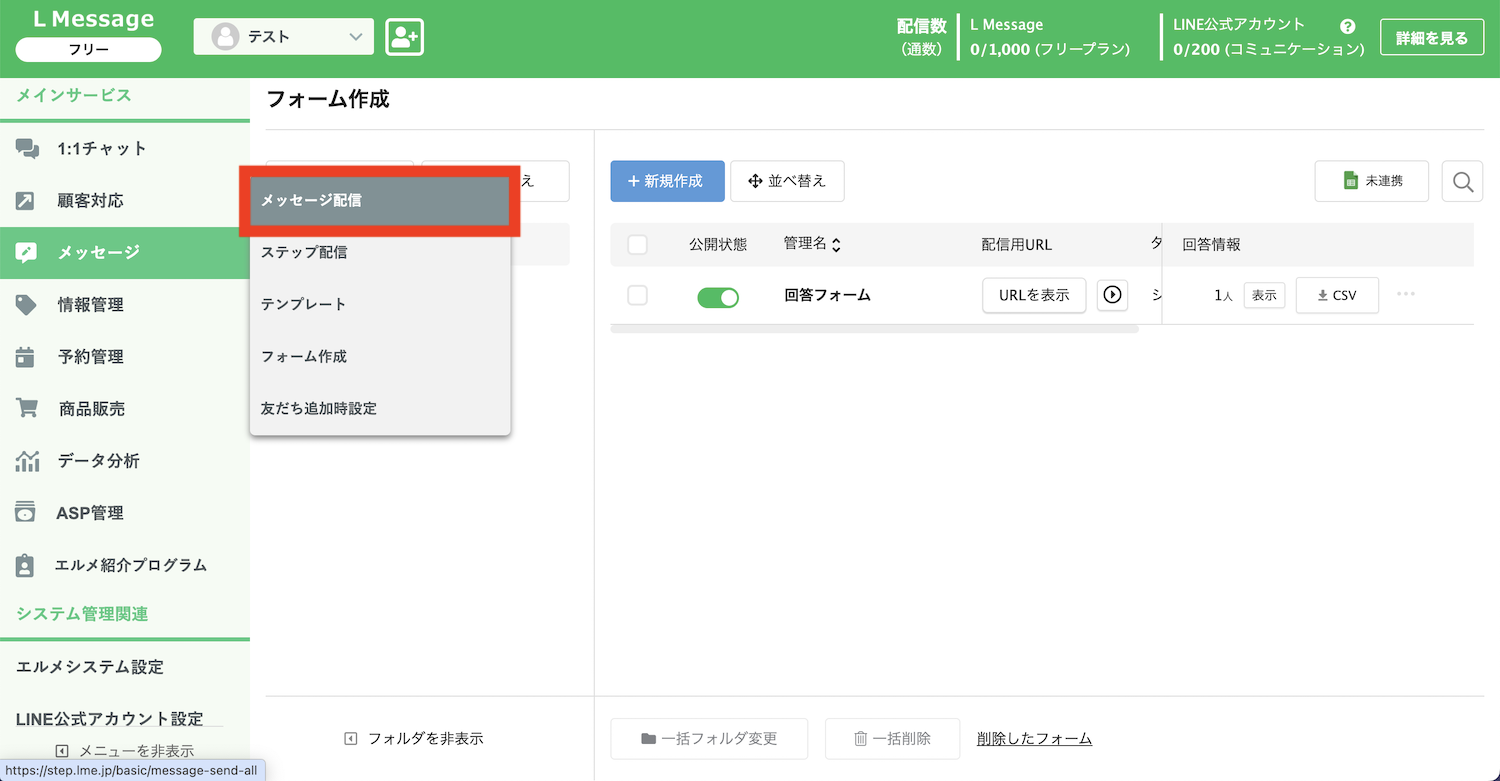Image resolution: width=1500 pixels, height=781 pixels.
Task: Click the 表示 button for answers
Action: 1264,296
